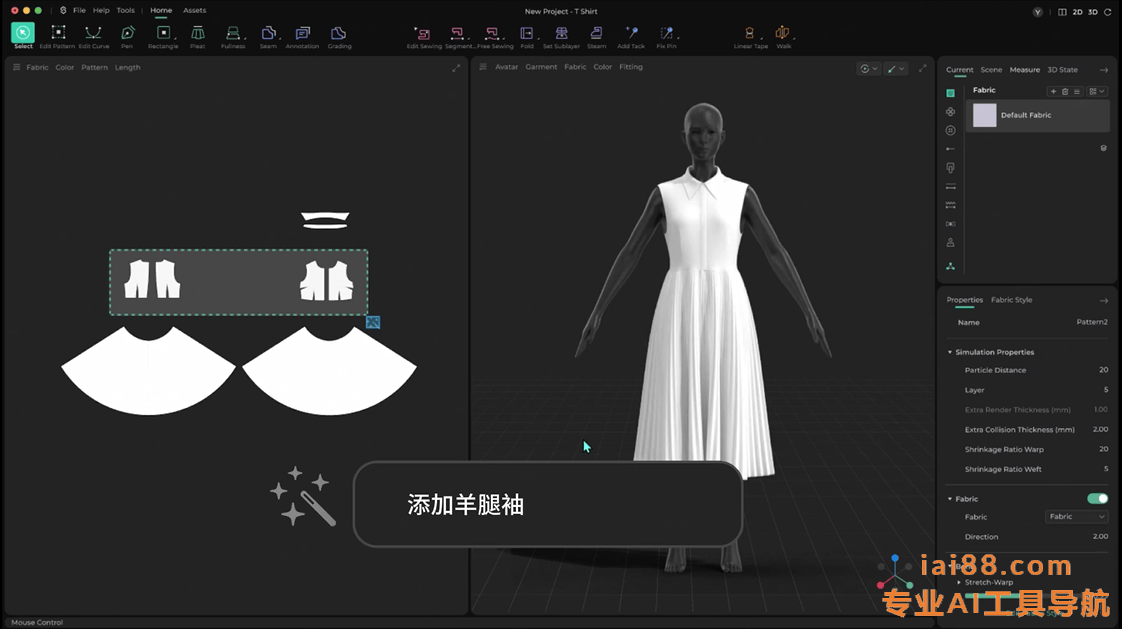Open the Assets tab
The image size is (1122, 629).
[194, 10]
